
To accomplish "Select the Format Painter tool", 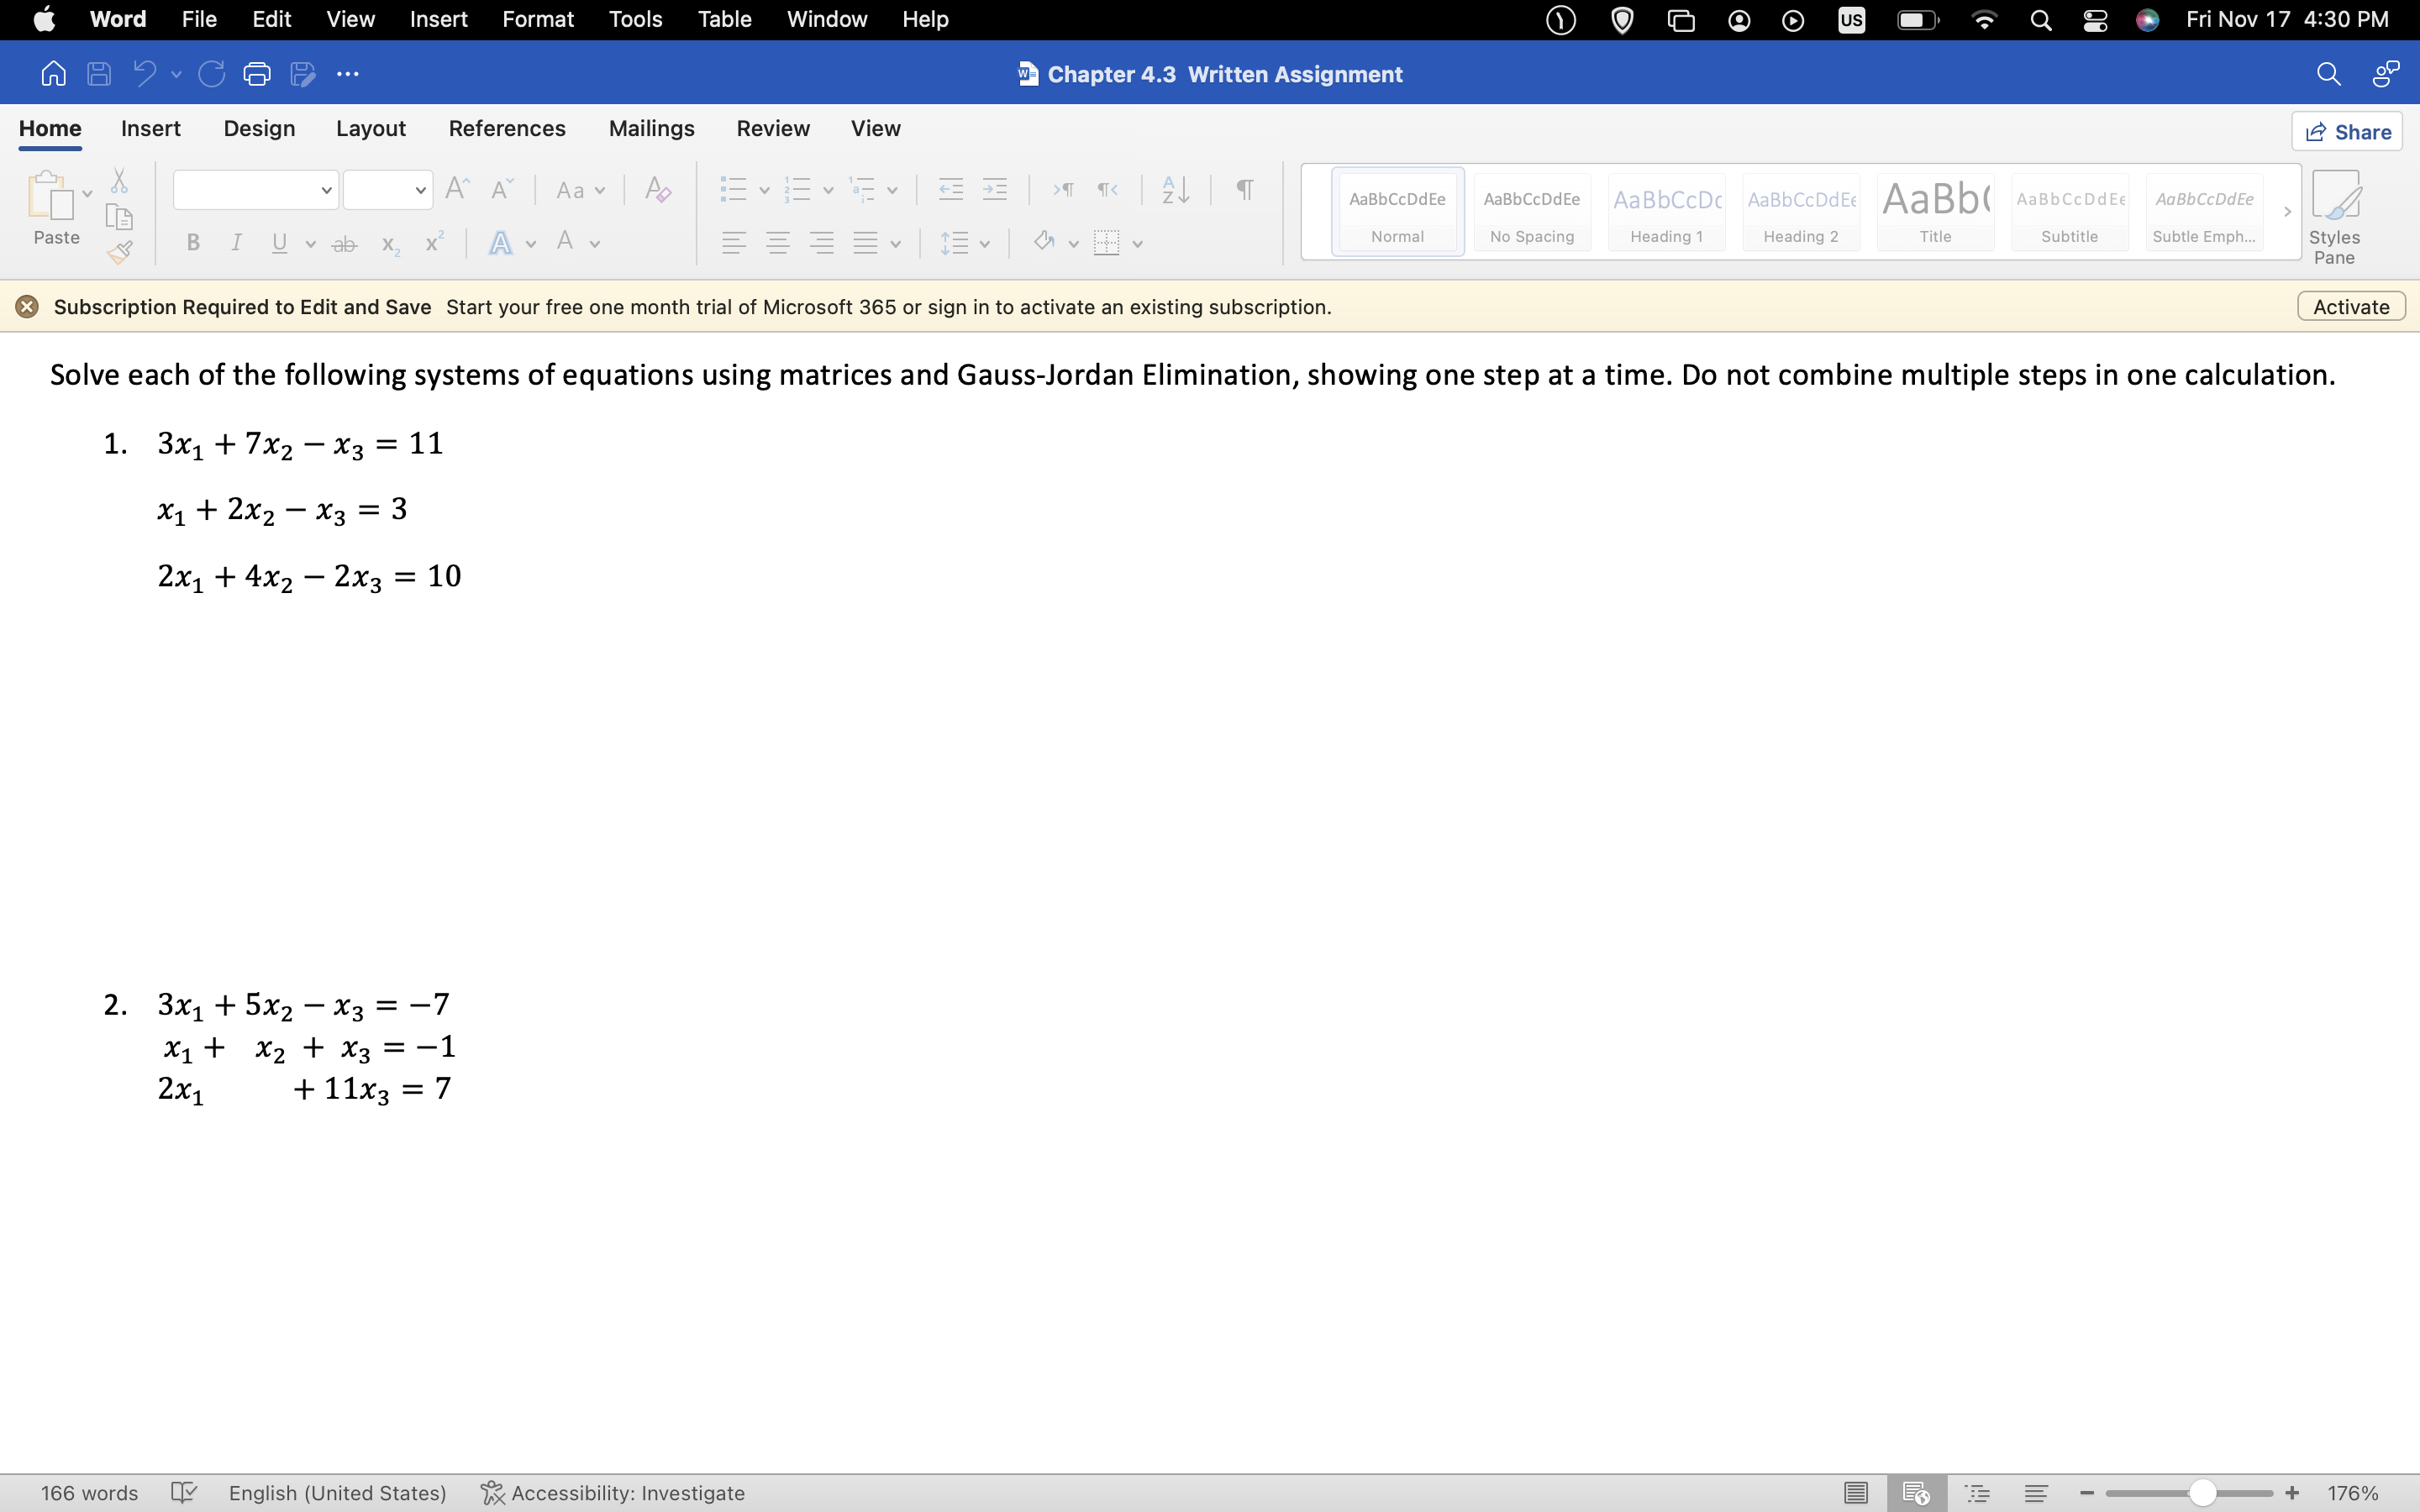I will click(x=120, y=252).
